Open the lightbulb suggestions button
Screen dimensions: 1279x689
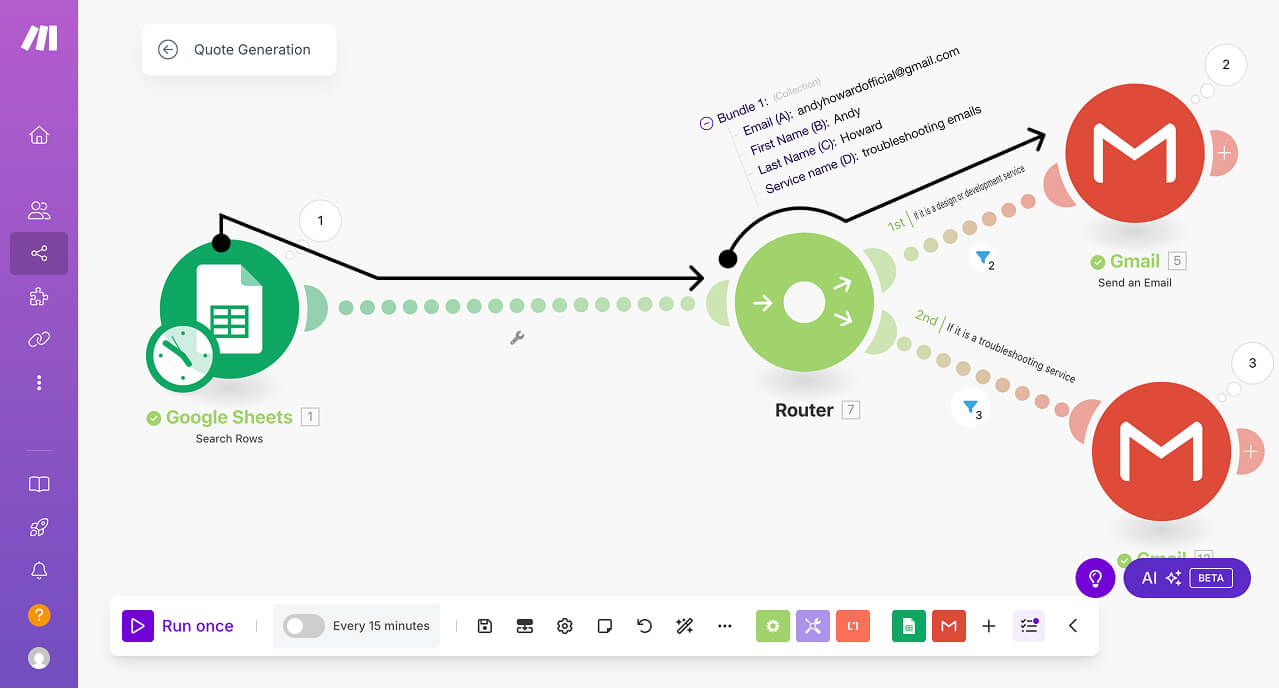1095,578
